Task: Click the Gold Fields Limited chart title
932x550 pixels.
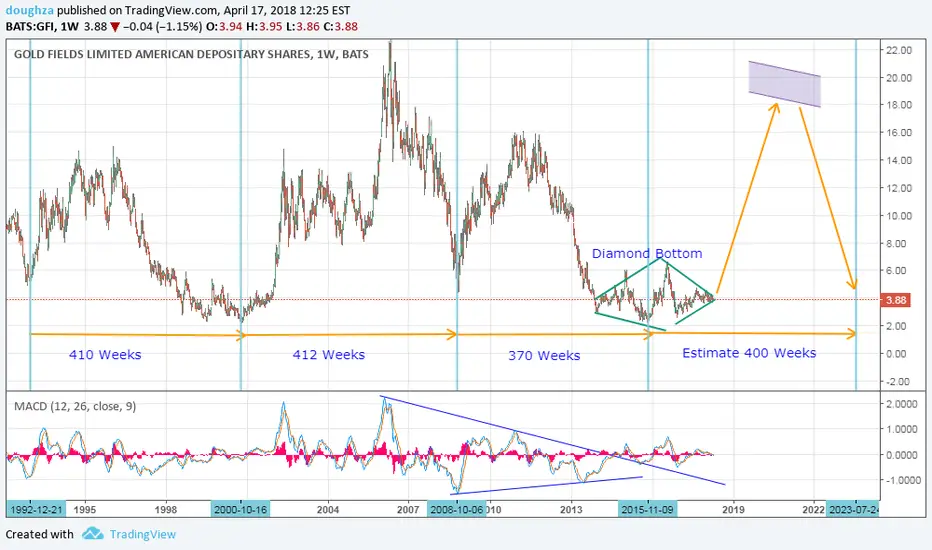Action: coord(191,54)
